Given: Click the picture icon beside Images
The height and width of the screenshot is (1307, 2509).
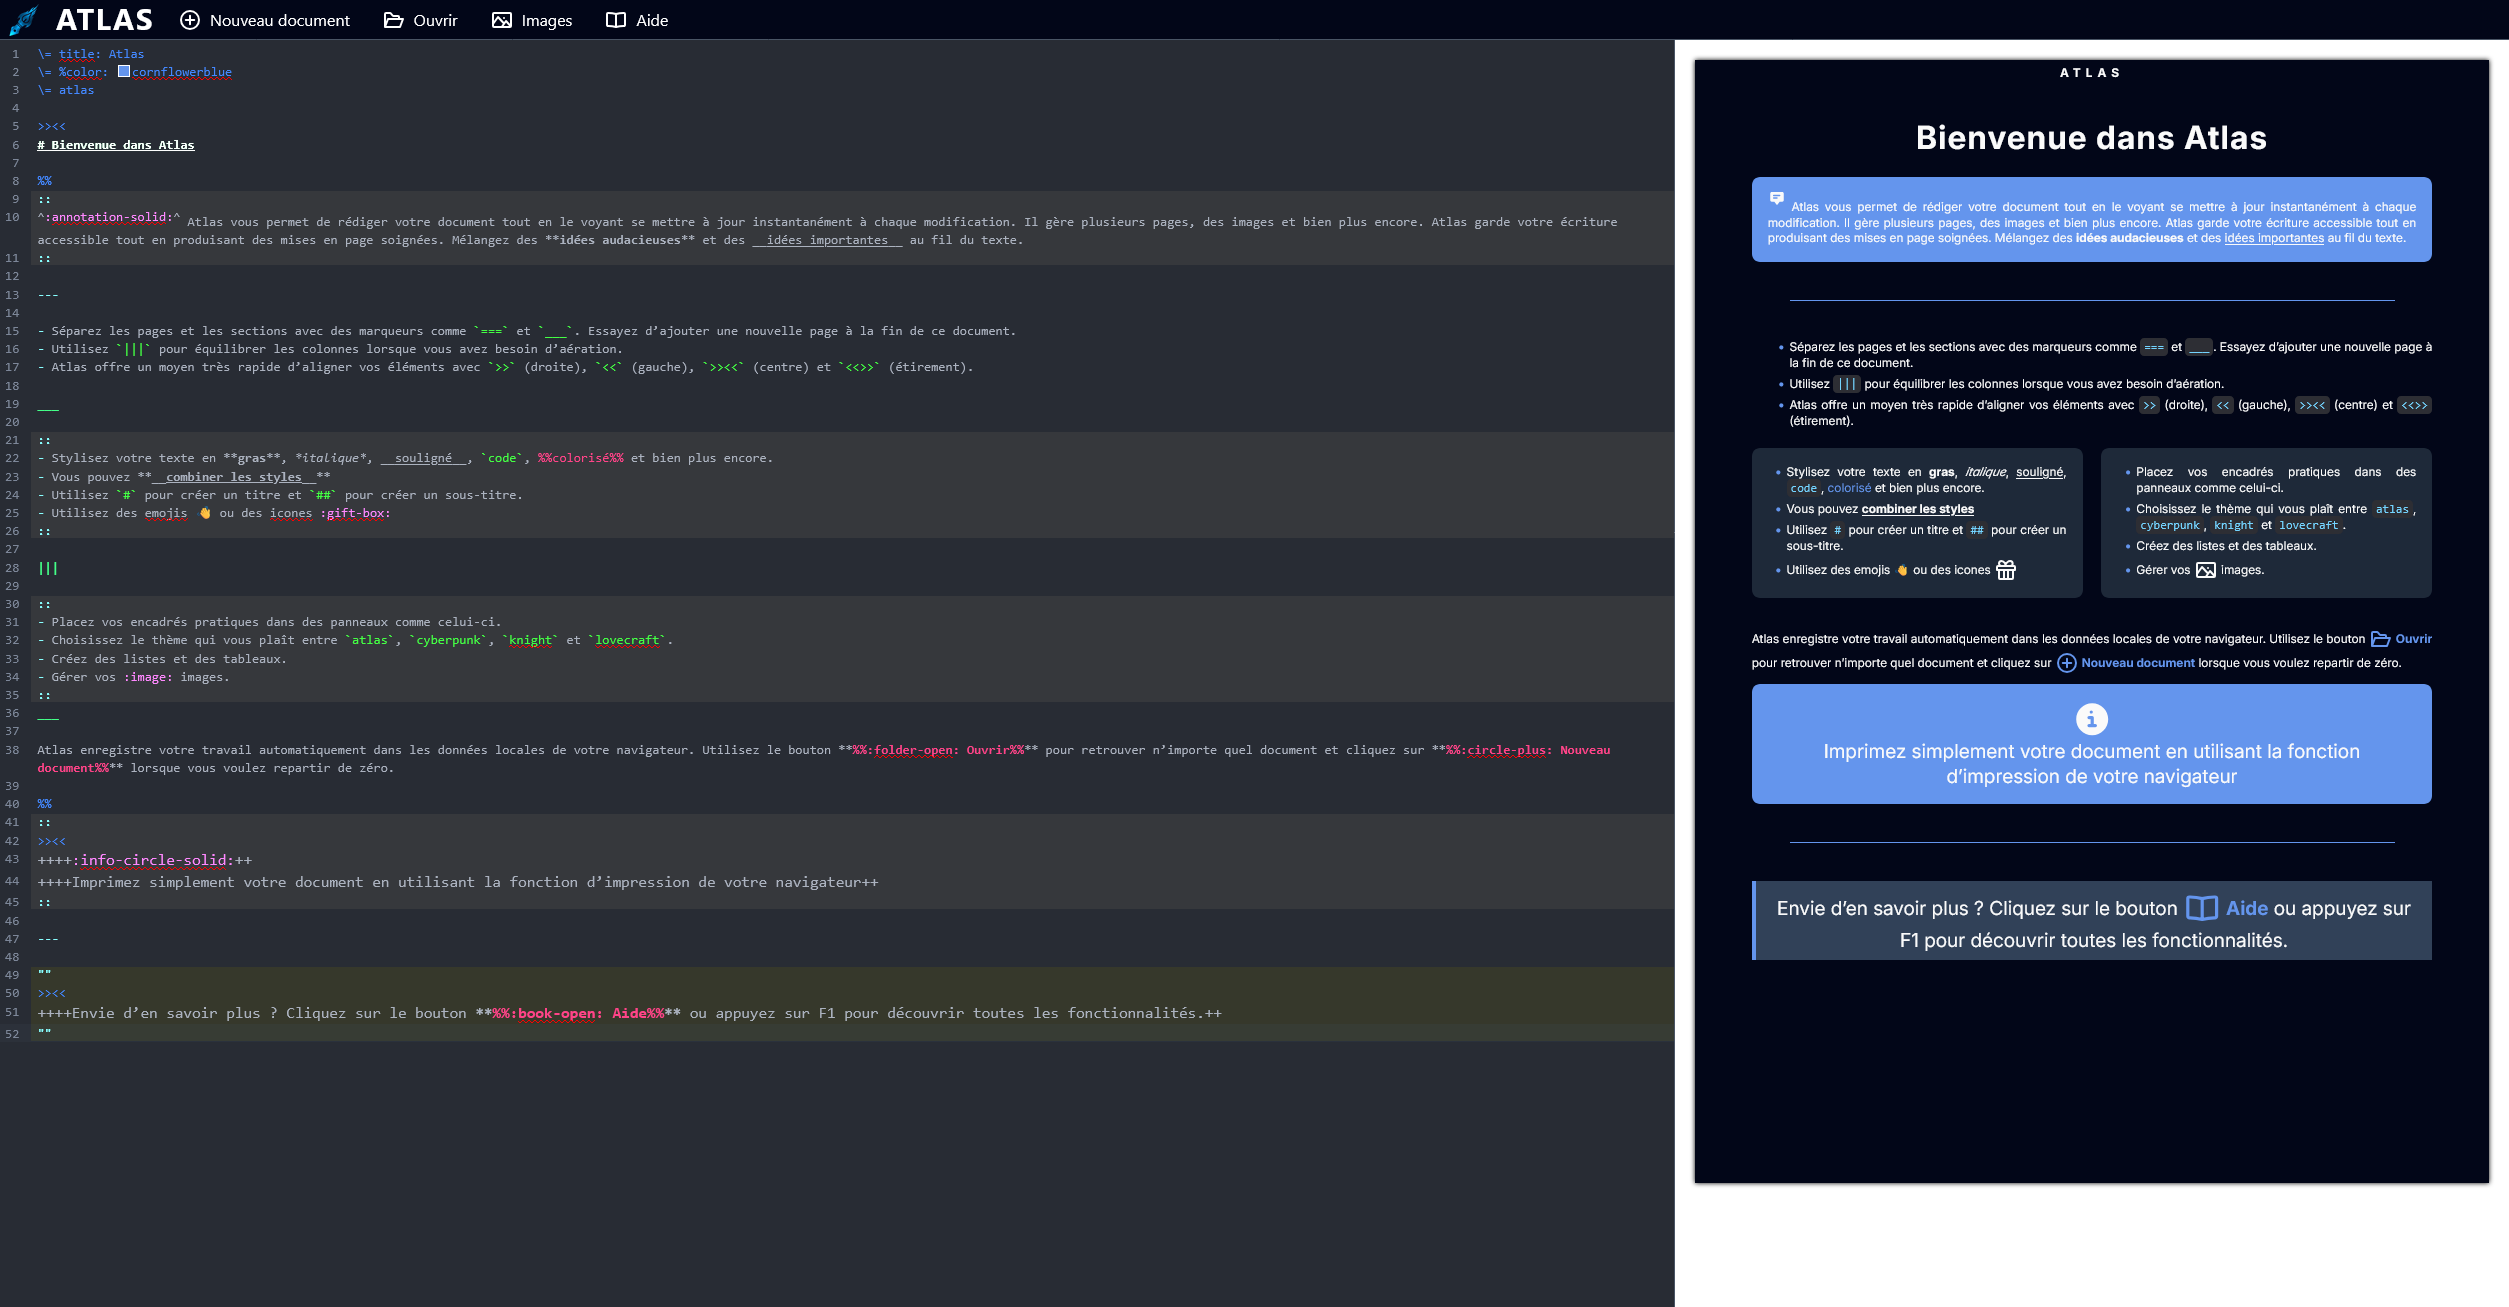Looking at the screenshot, I should click(502, 20).
